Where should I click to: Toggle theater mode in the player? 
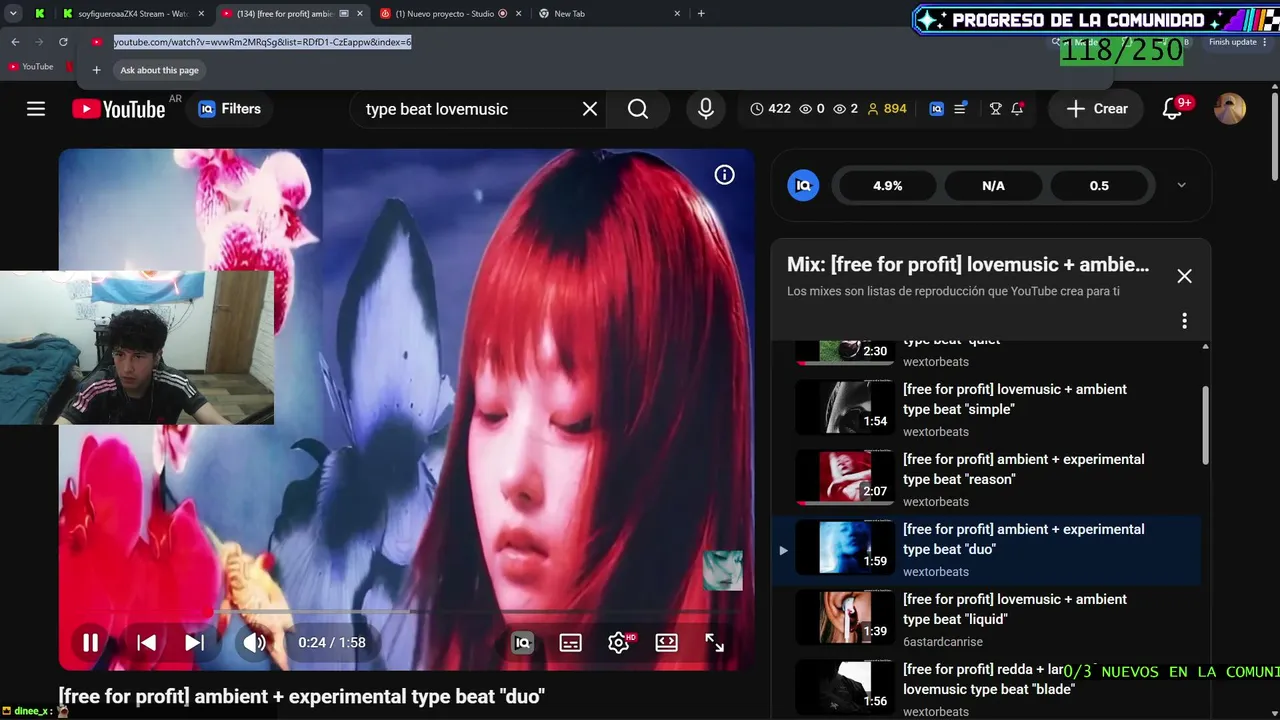666,643
